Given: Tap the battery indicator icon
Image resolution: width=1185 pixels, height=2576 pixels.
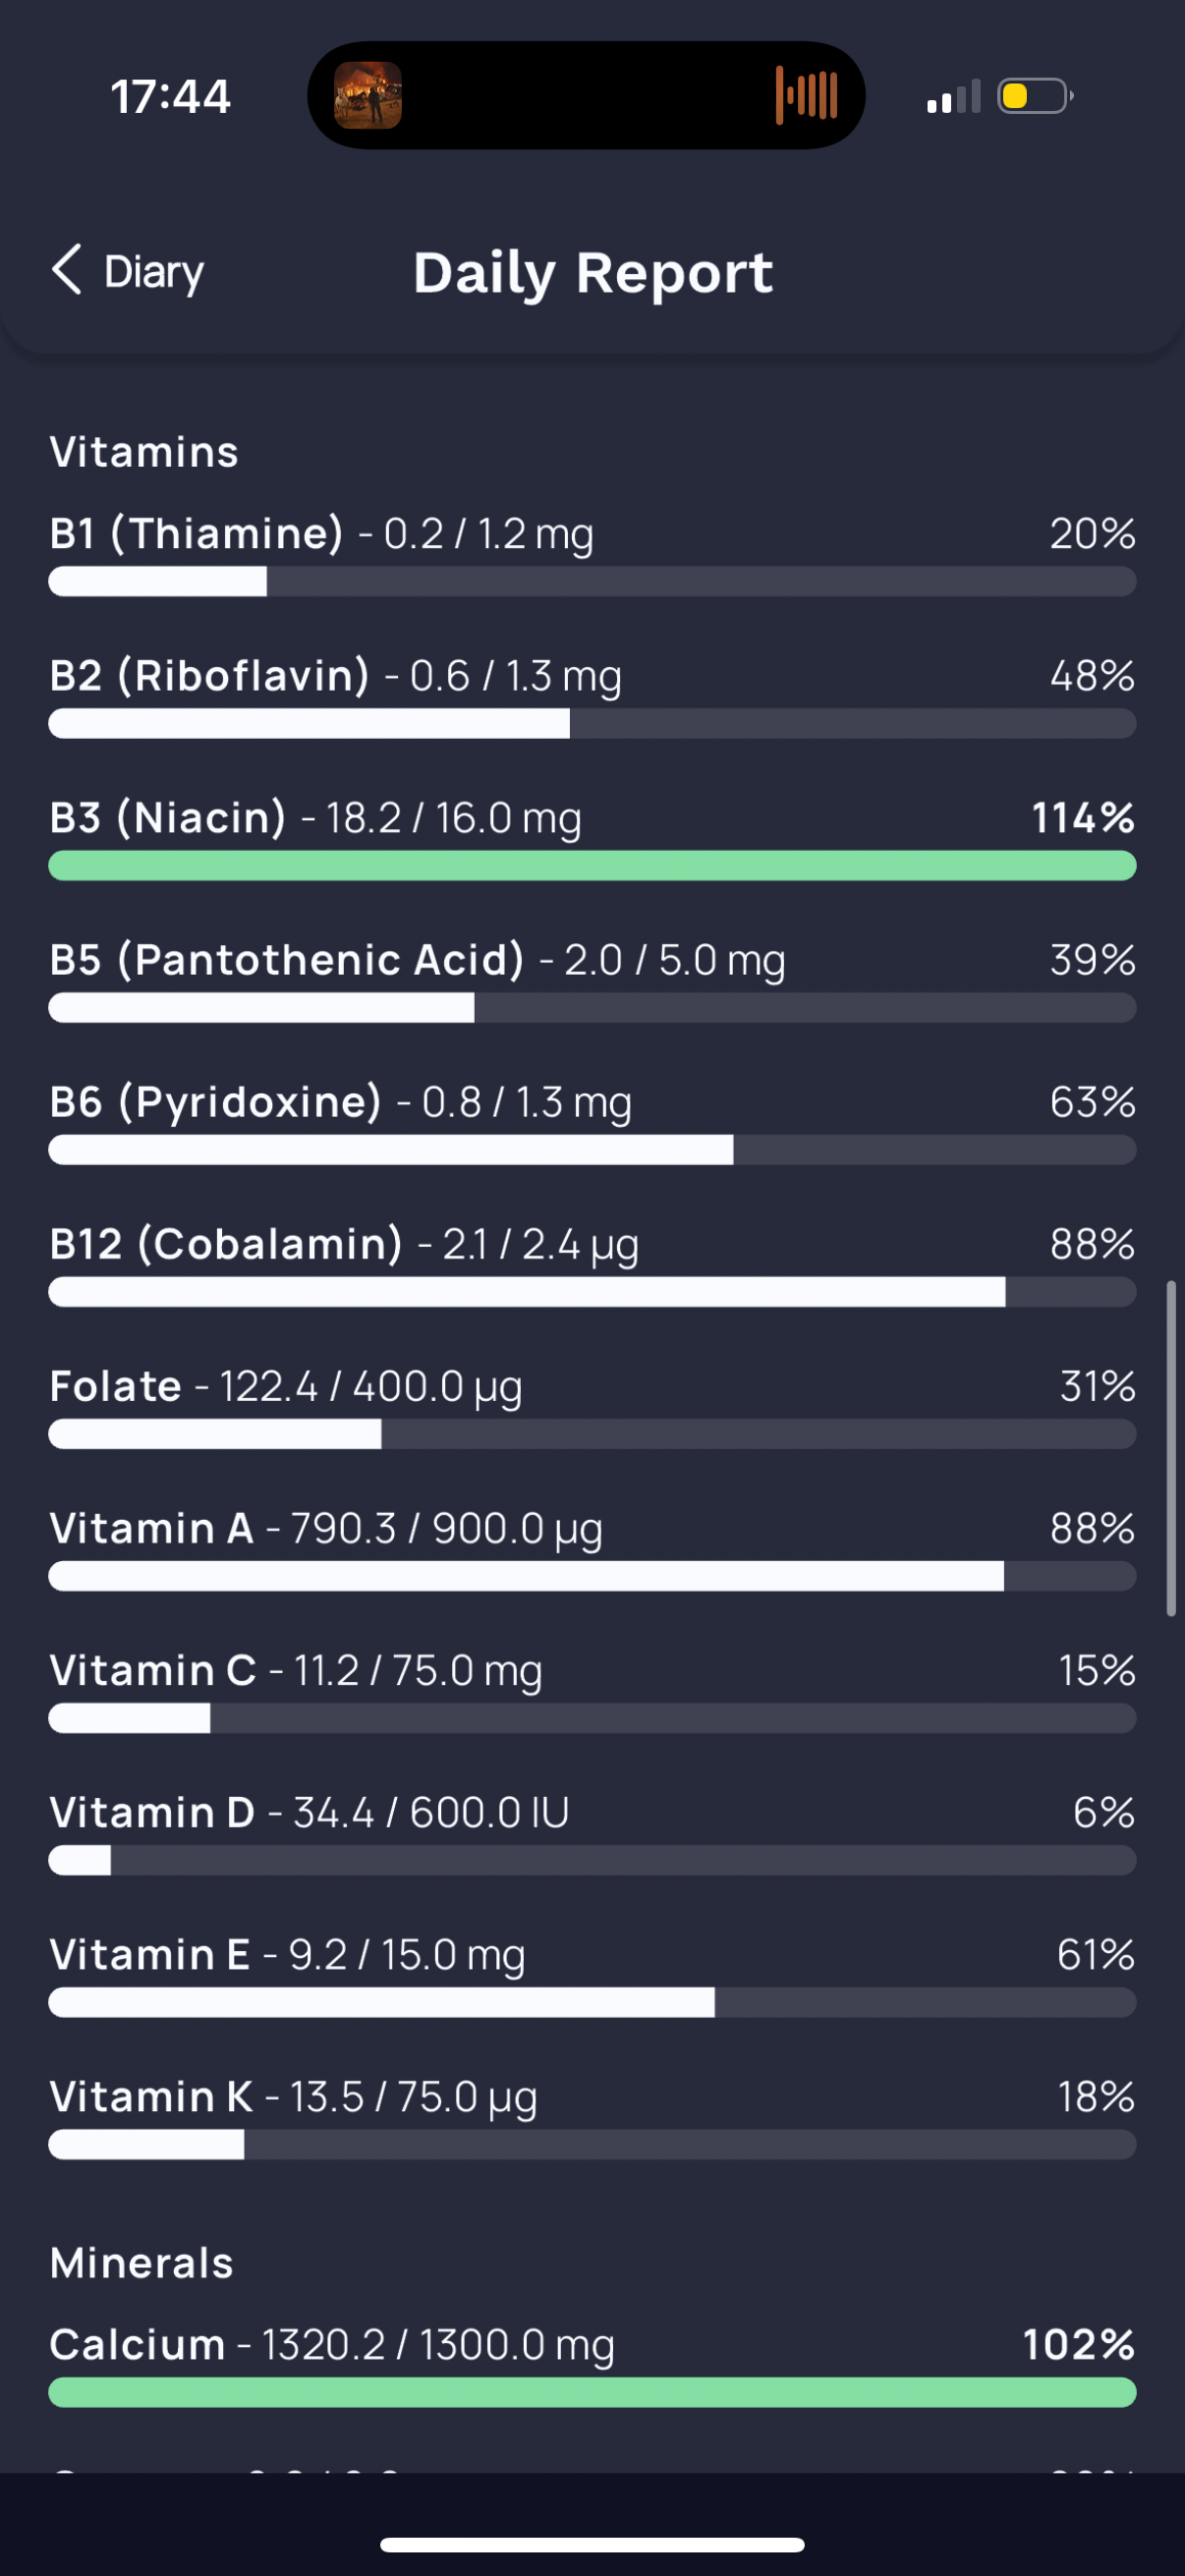Looking at the screenshot, I should pos(1035,96).
